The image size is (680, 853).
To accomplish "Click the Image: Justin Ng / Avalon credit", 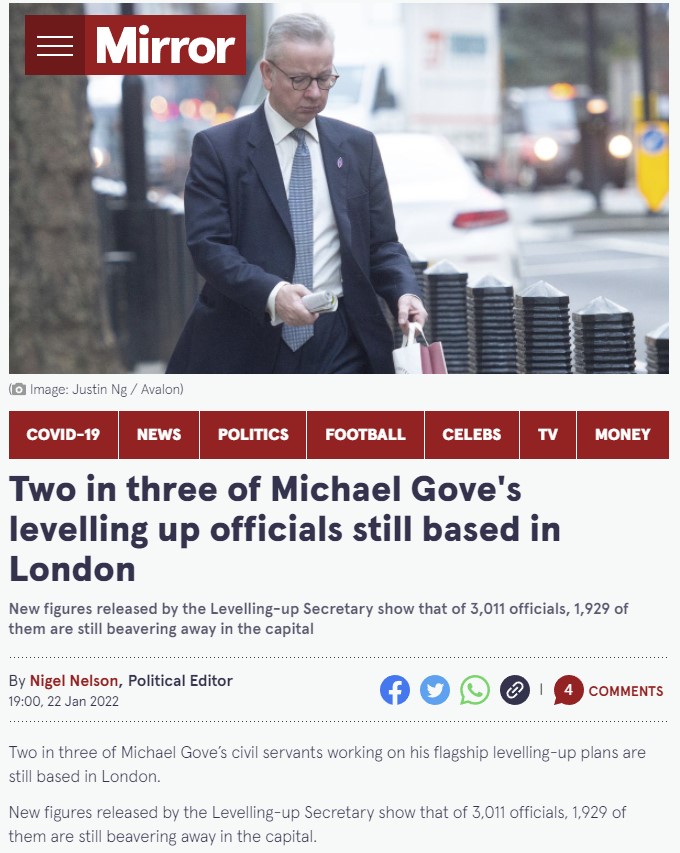I will [106, 390].
